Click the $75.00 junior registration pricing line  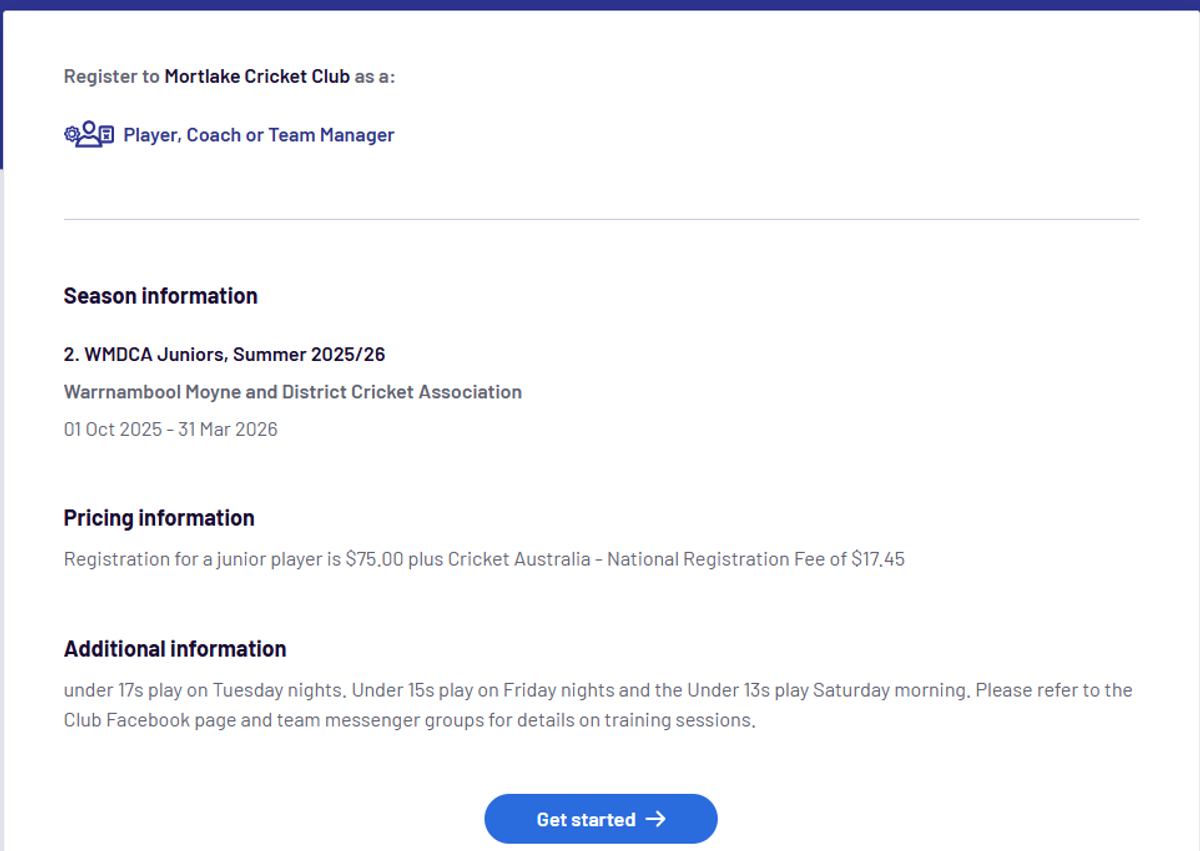point(484,559)
